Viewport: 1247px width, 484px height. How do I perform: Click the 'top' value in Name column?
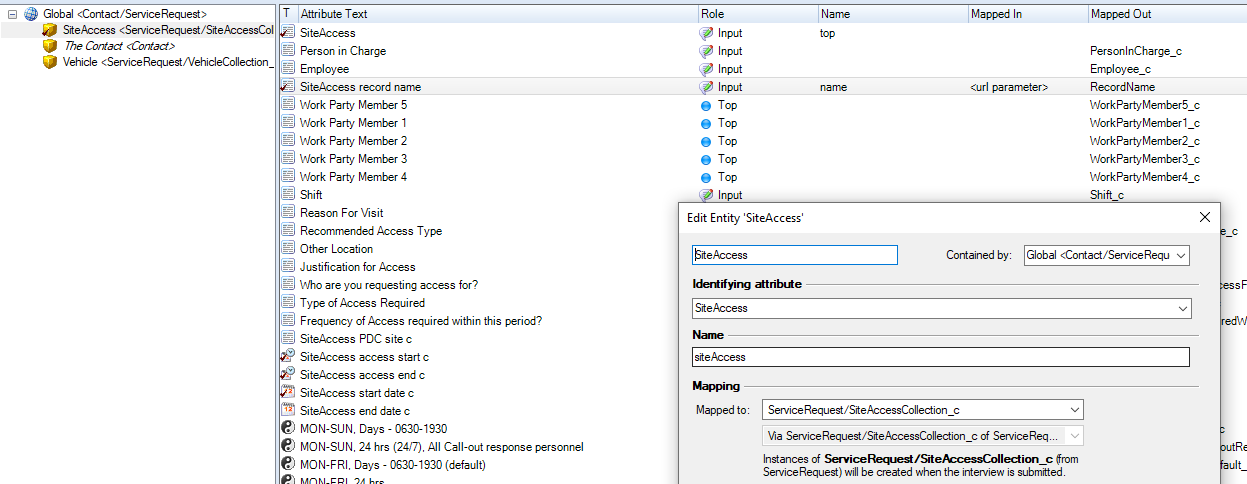[x=827, y=33]
